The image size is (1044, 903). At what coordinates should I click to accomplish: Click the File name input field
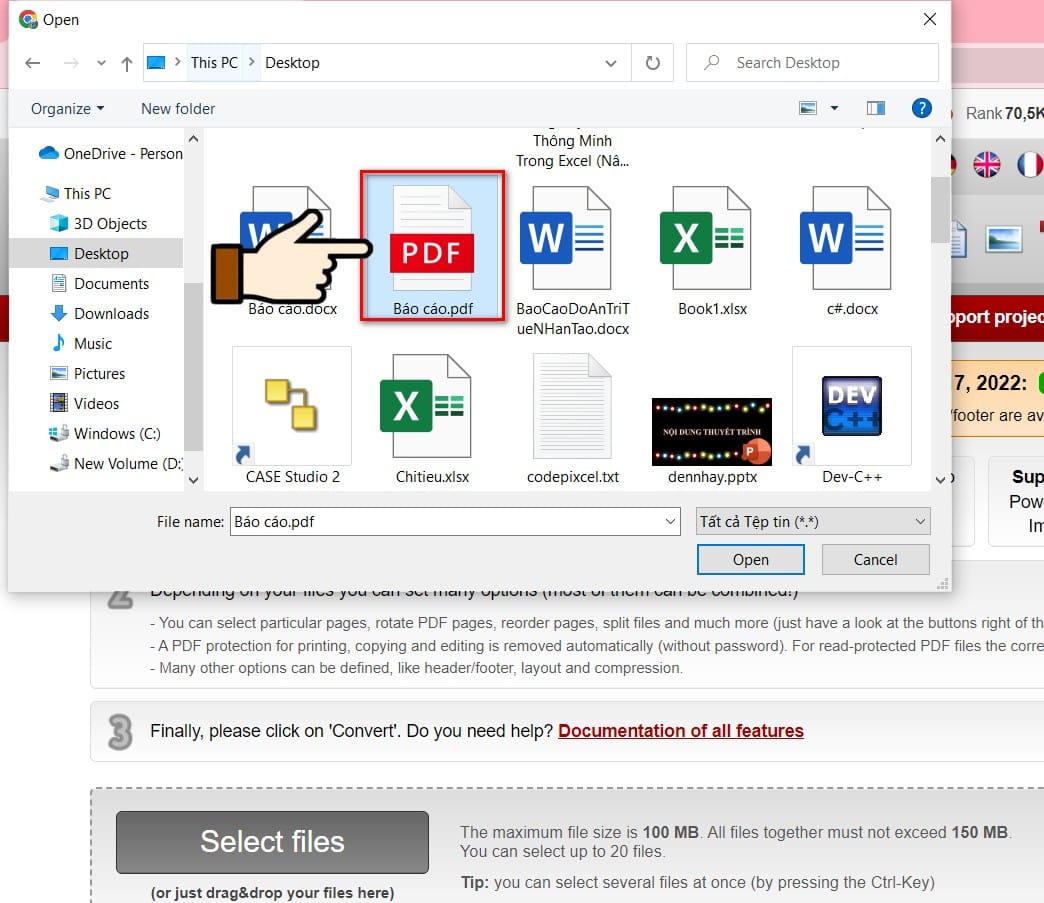455,521
